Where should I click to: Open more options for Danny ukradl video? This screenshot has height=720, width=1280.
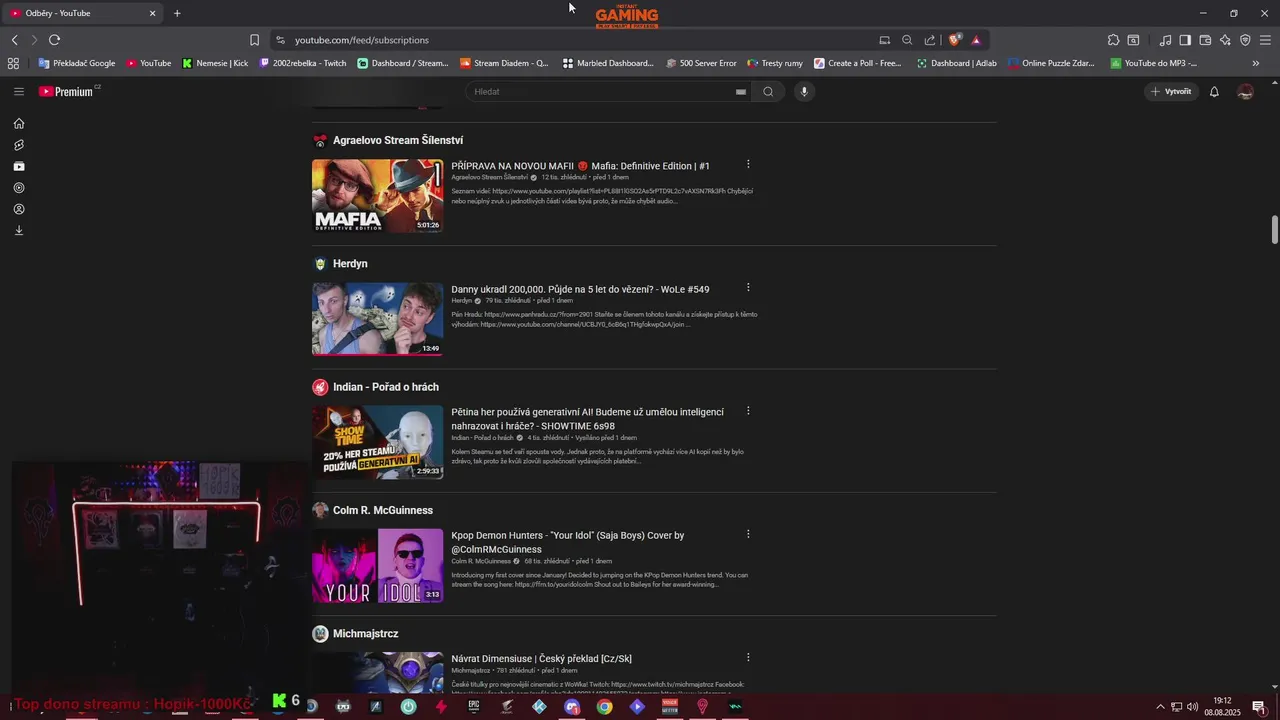pos(748,288)
